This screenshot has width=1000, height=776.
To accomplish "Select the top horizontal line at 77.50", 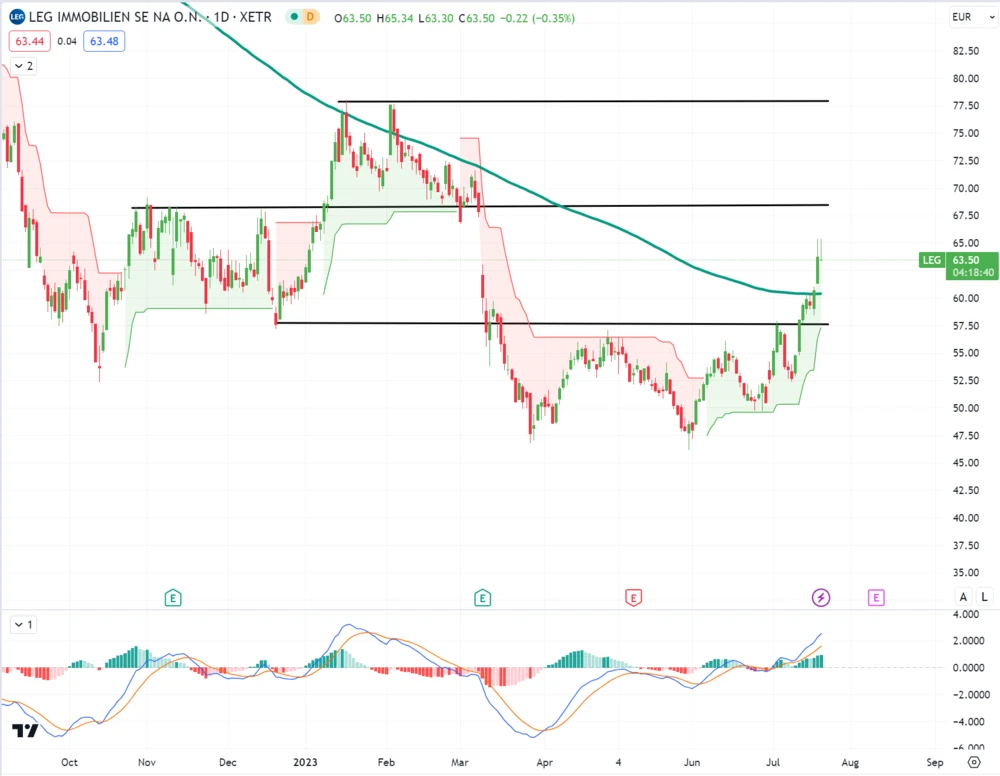I will [583, 101].
